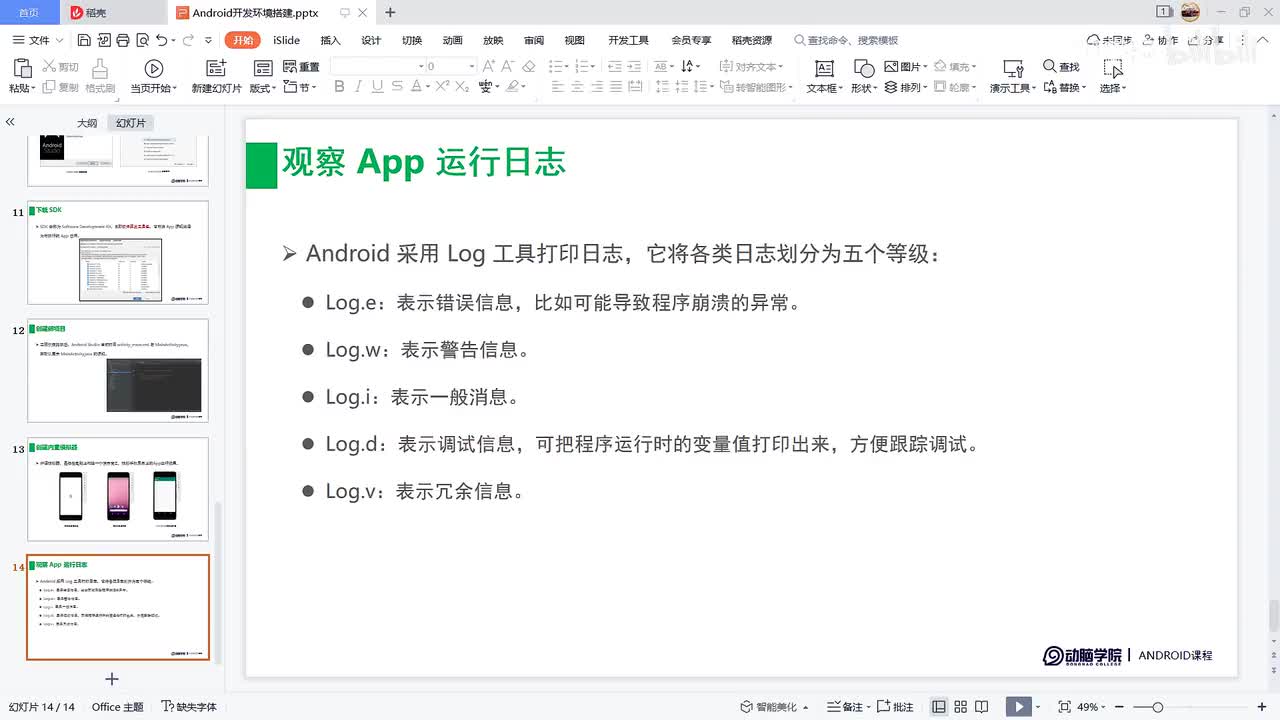Switch to the 大纲 outline tab
The width and height of the screenshot is (1280, 720).
click(87, 123)
